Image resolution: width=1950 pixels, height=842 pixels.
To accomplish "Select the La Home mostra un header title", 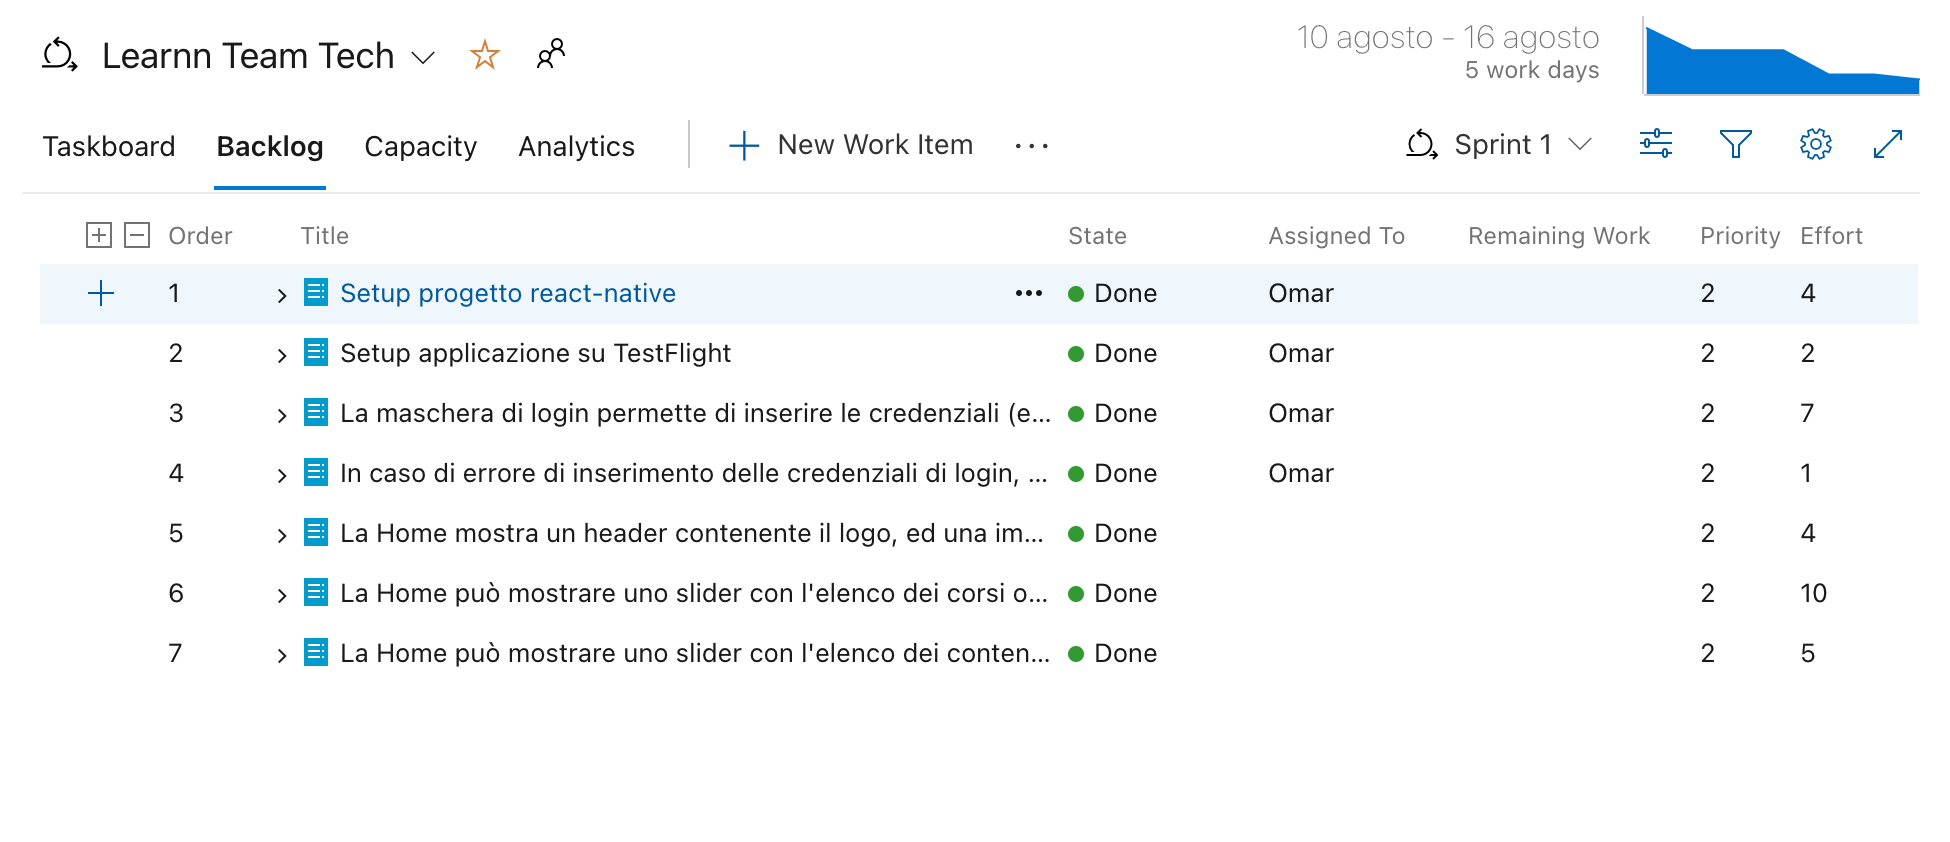I will coord(692,533).
